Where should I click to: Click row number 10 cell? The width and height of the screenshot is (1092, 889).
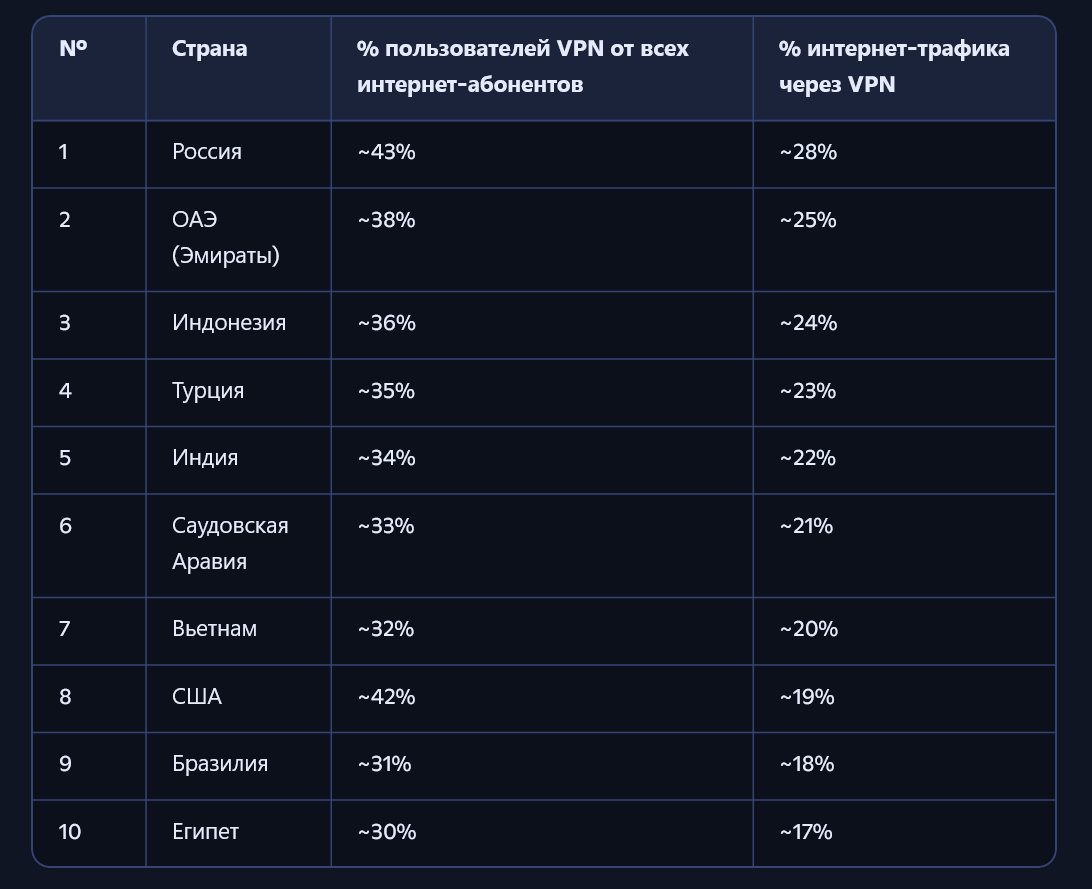click(x=70, y=832)
